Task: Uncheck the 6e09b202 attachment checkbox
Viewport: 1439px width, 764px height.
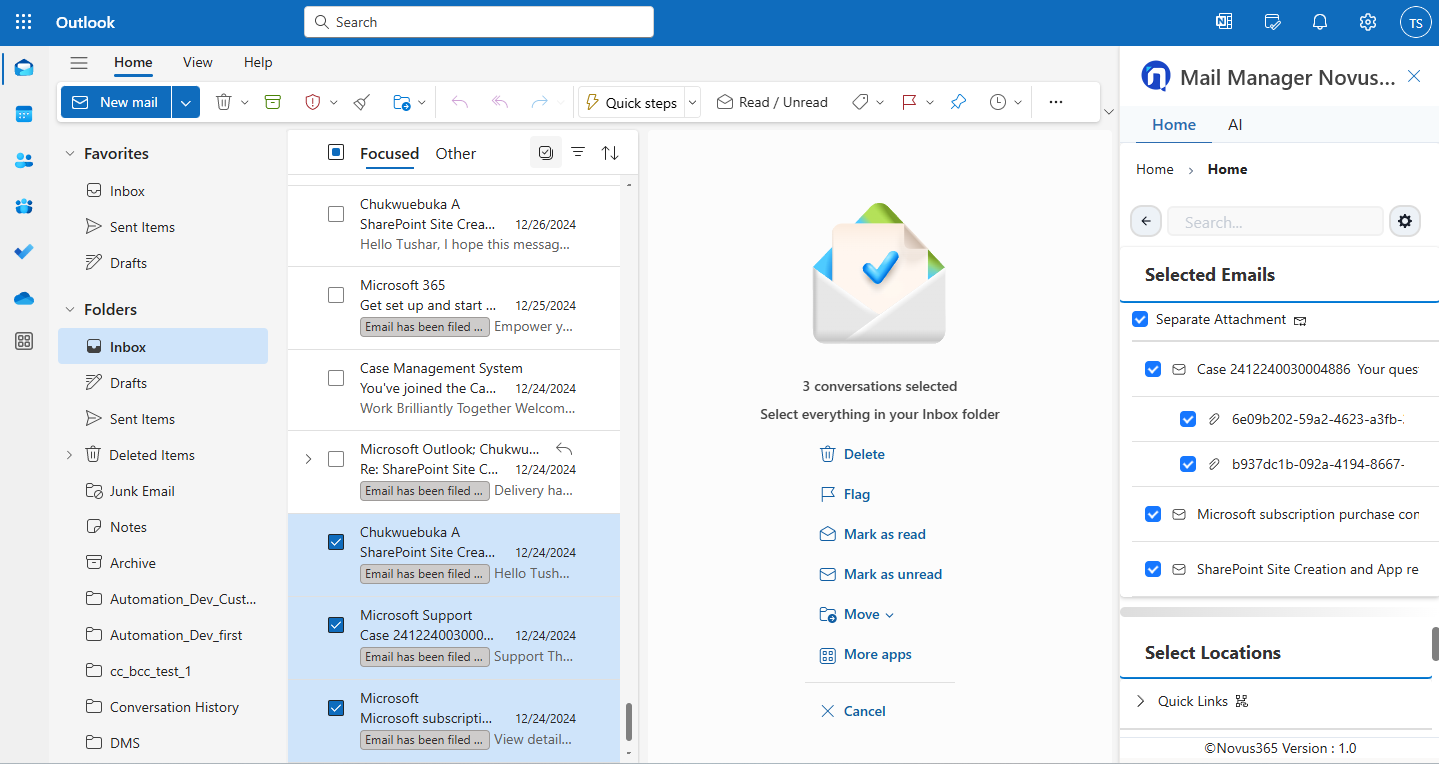Action: 1188,419
